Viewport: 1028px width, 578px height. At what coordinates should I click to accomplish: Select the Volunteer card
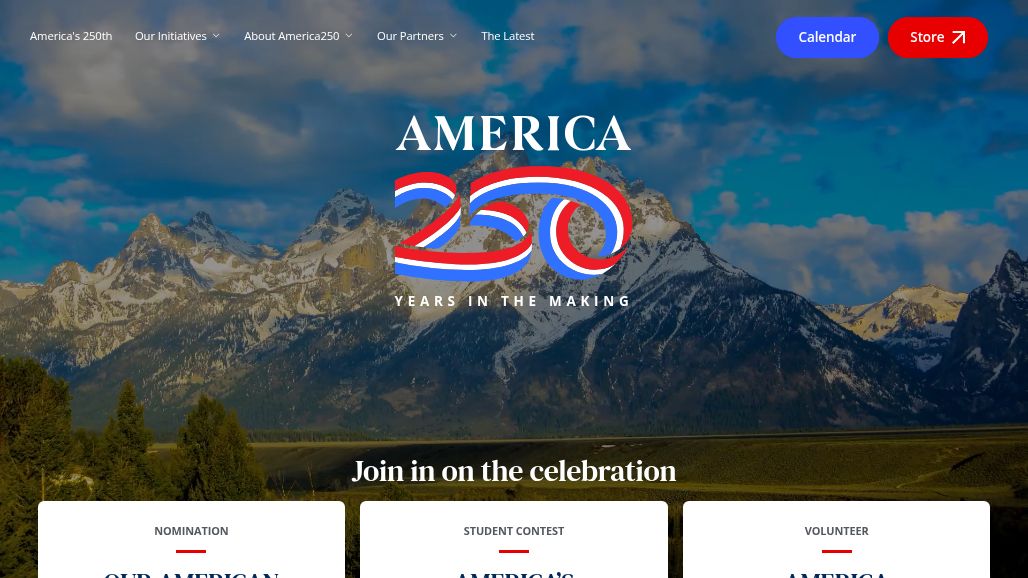(837, 539)
